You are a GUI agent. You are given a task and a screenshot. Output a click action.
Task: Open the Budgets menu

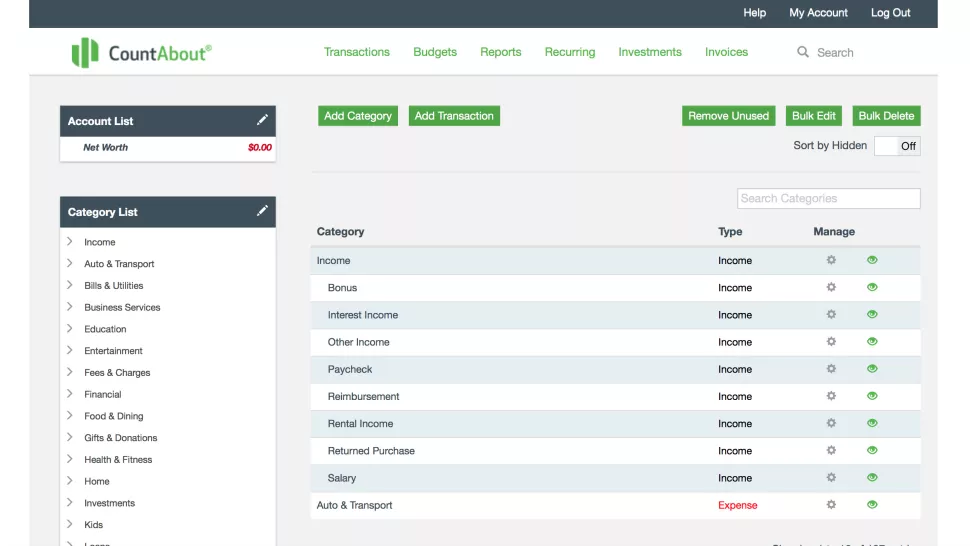pos(435,52)
